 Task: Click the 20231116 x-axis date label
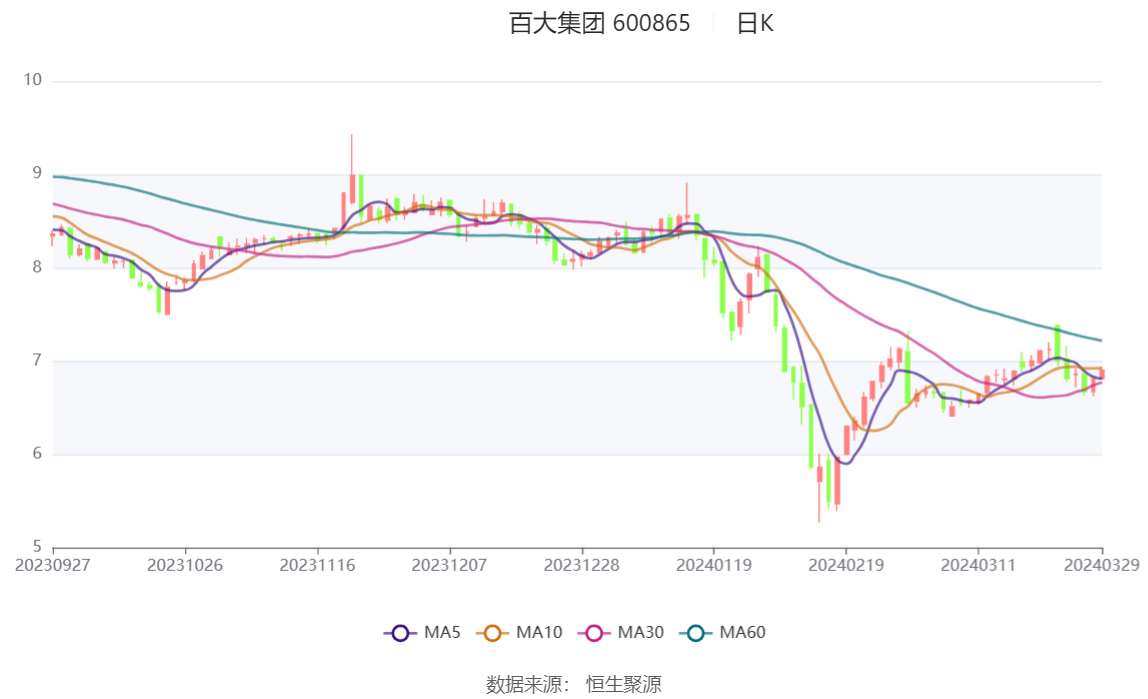(317, 566)
